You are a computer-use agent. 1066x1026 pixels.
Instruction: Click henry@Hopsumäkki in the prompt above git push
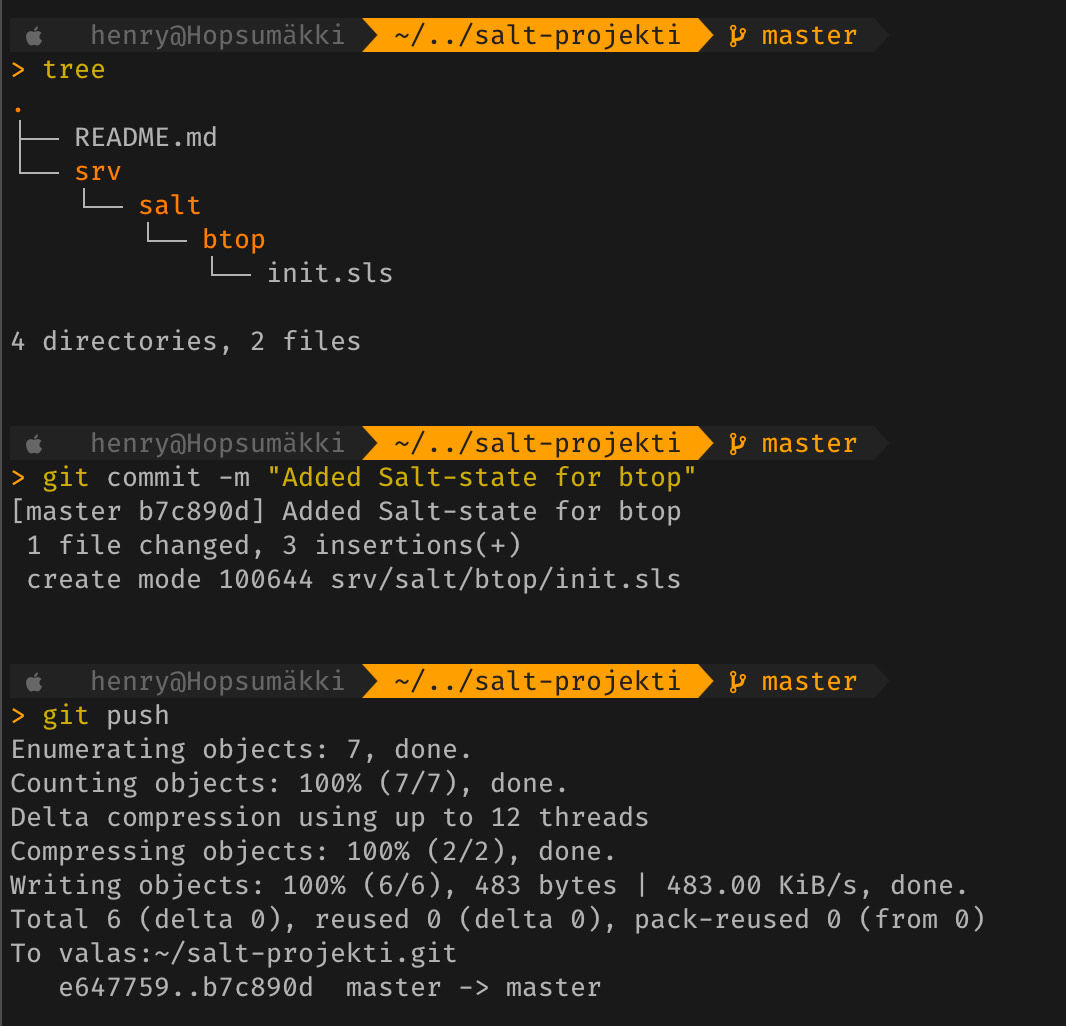coord(217,682)
